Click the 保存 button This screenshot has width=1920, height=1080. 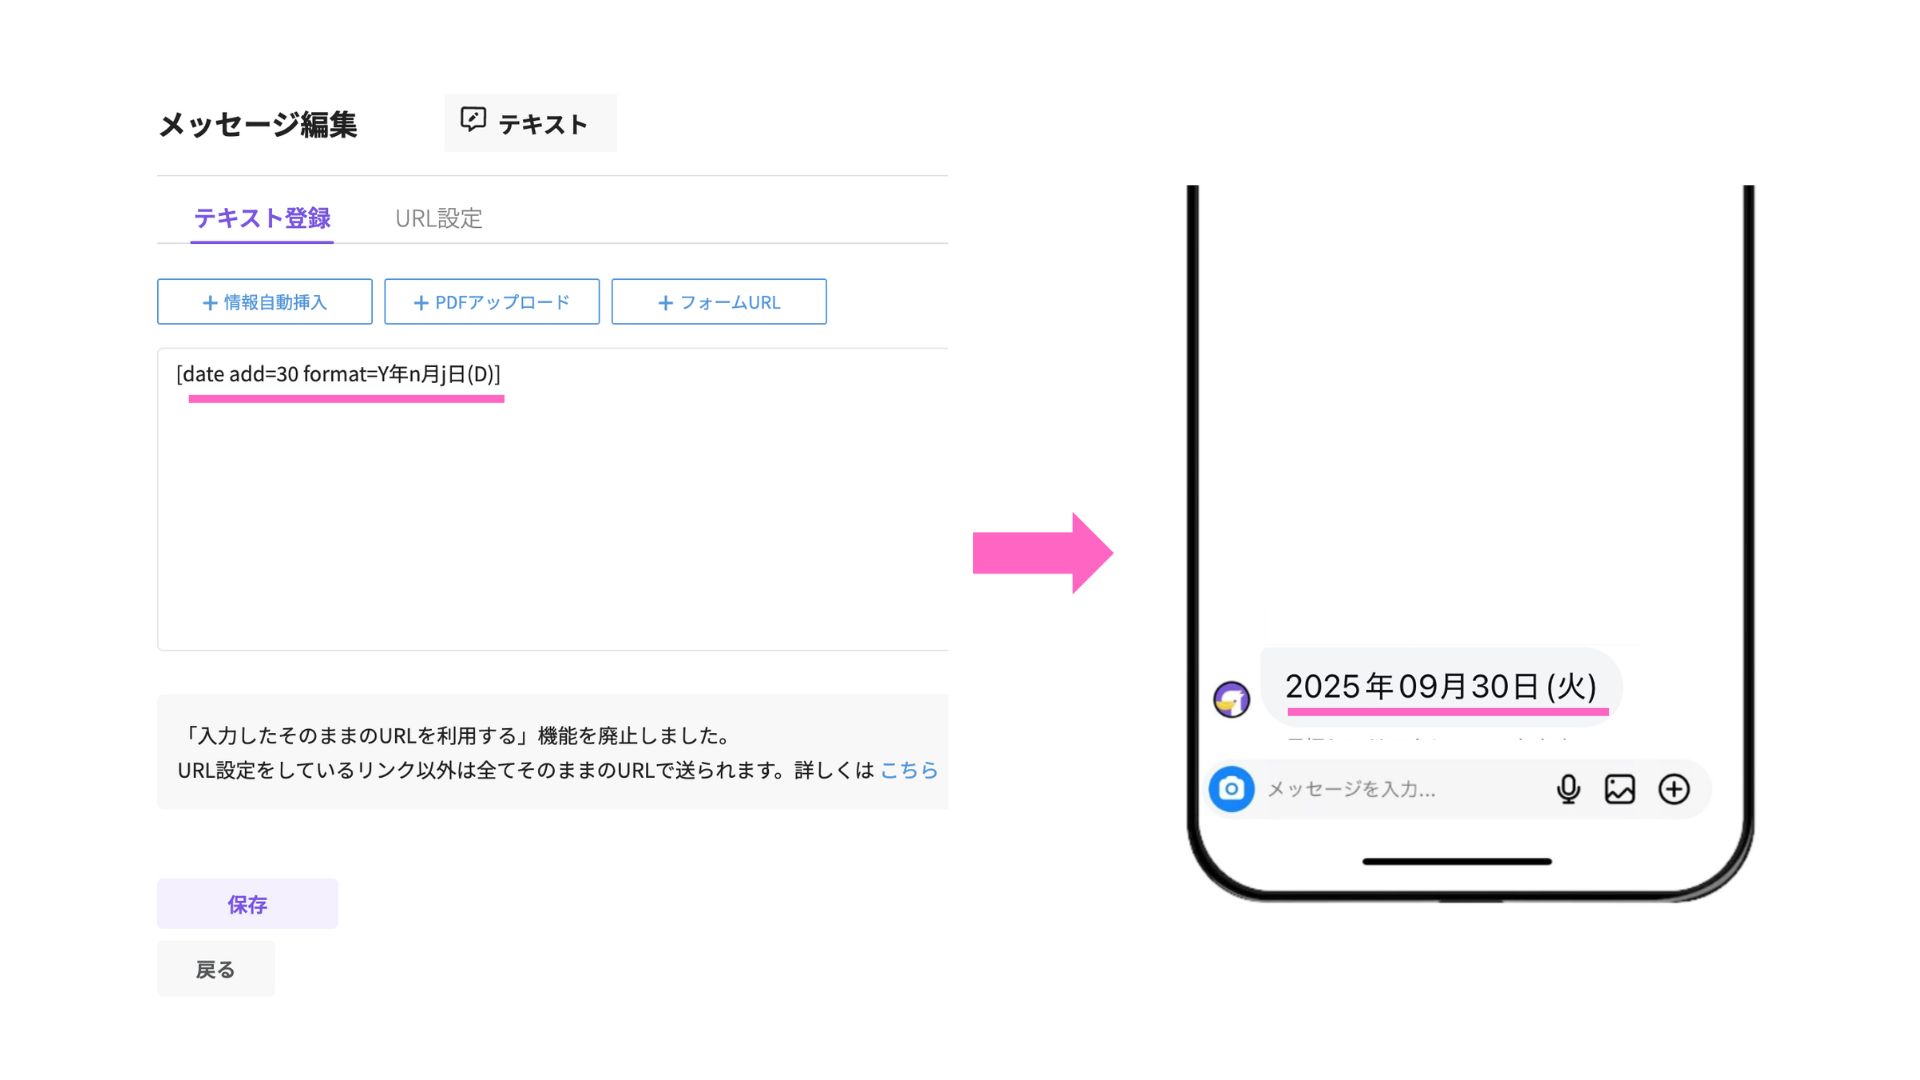click(247, 904)
